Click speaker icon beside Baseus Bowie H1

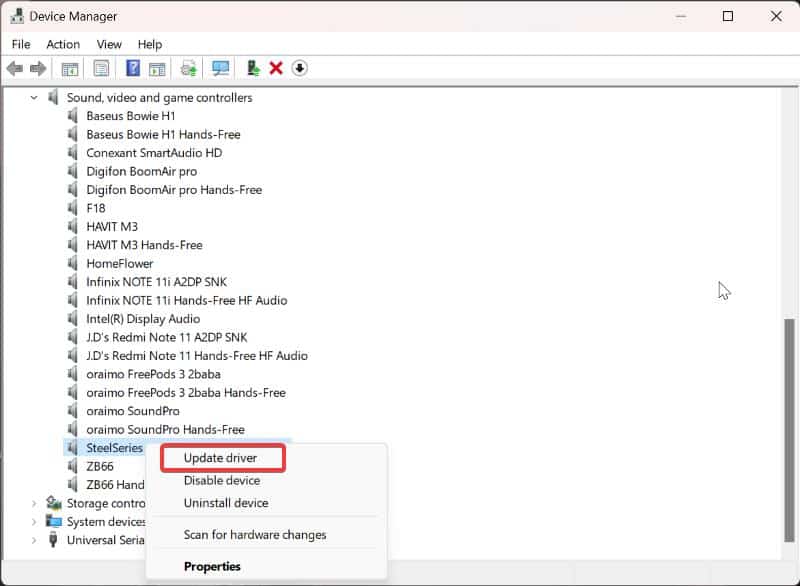72,116
